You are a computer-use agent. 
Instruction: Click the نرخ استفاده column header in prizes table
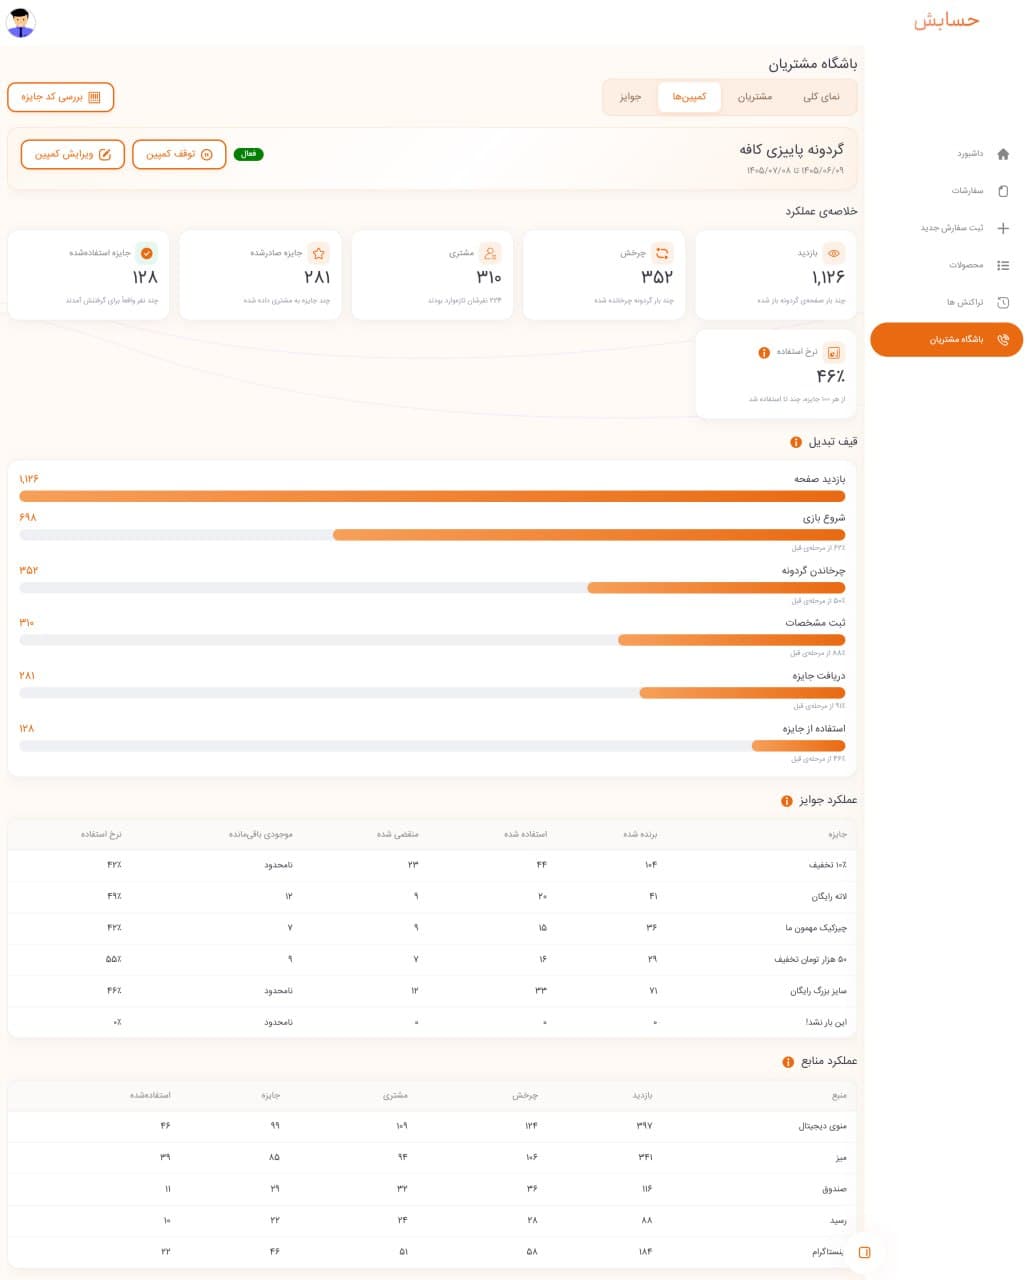click(x=101, y=834)
